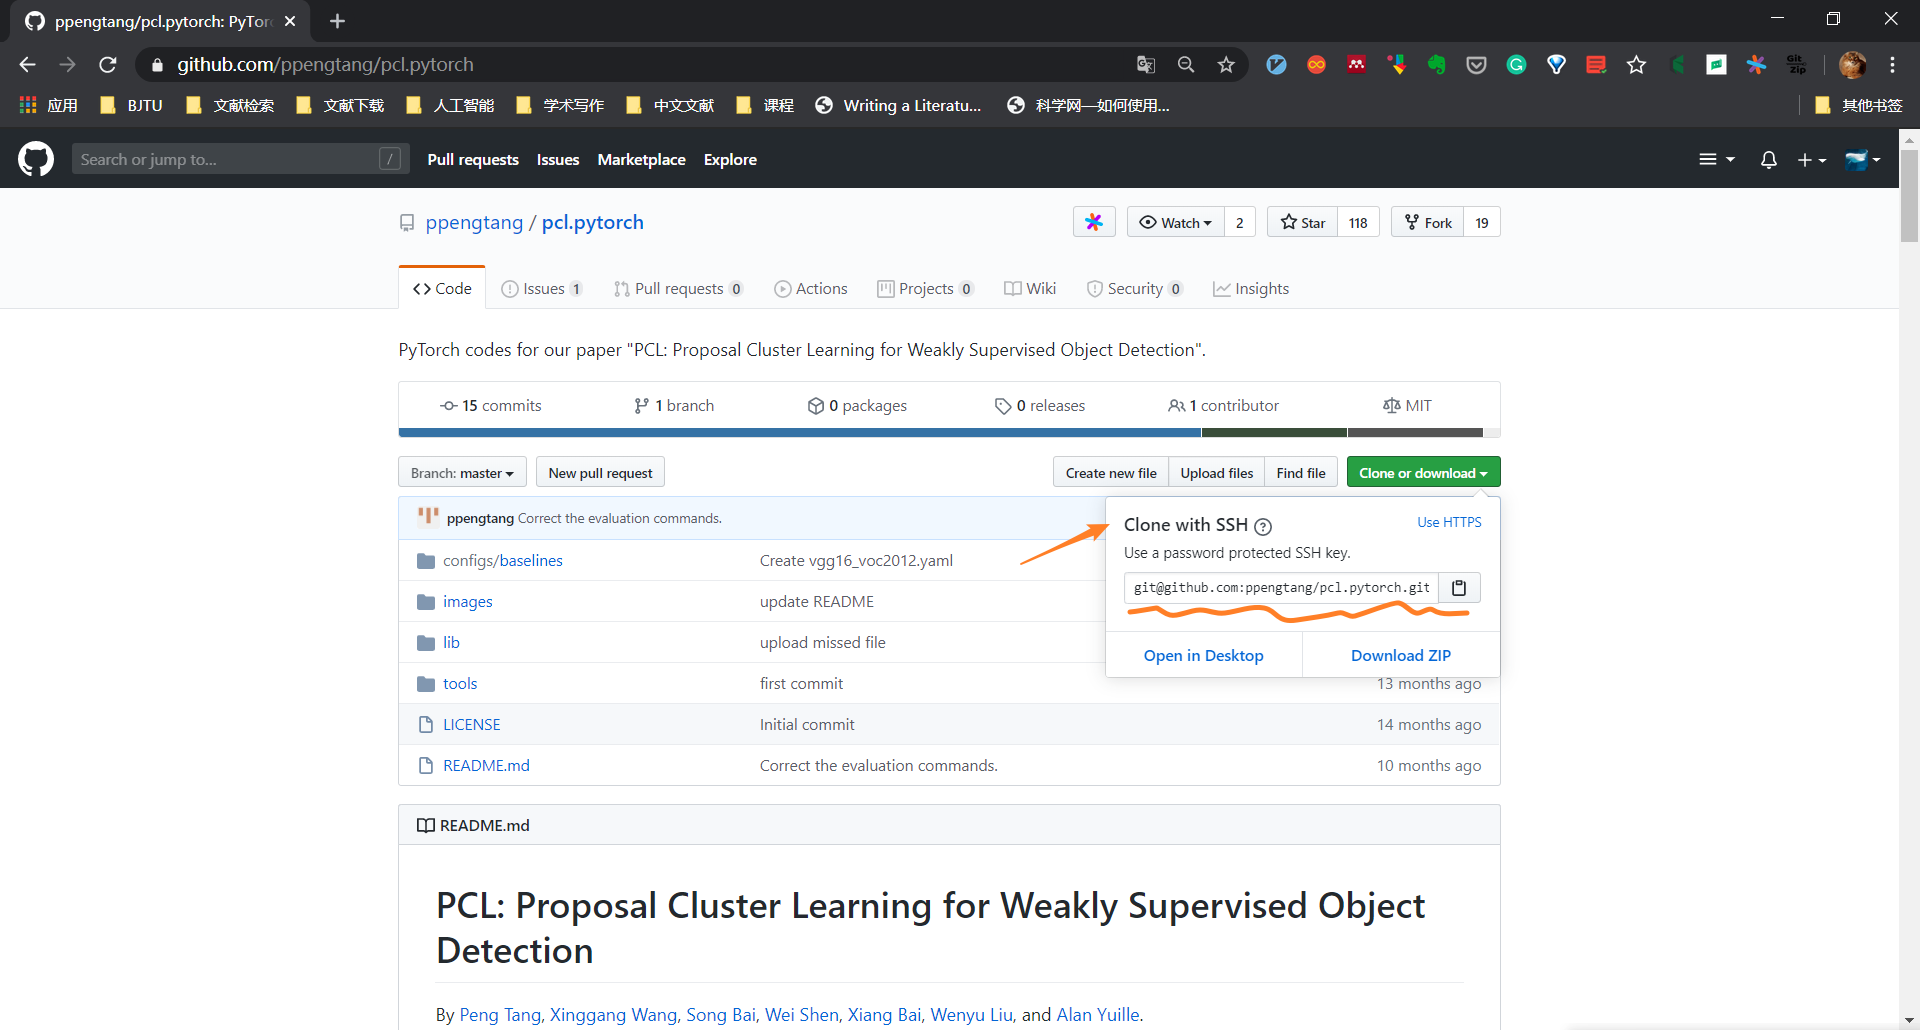This screenshot has width=1920, height=1030.
Task: Open the 人工智能 bookmark folder
Action: [x=450, y=105]
